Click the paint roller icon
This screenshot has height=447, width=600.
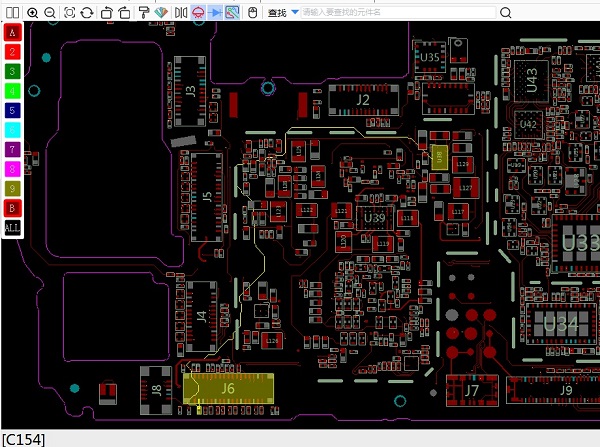point(144,13)
